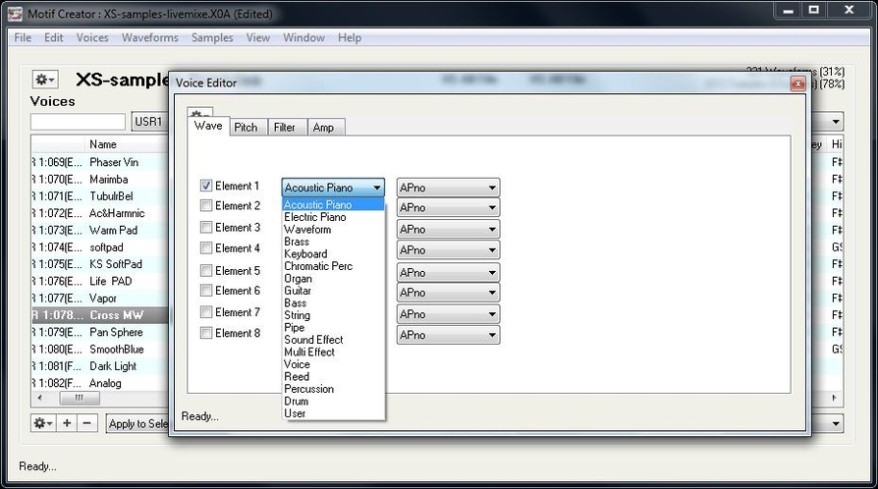The image size is (878, 489).
Task: Select the Warm Pad voice row
Action: tap(100, 230)
